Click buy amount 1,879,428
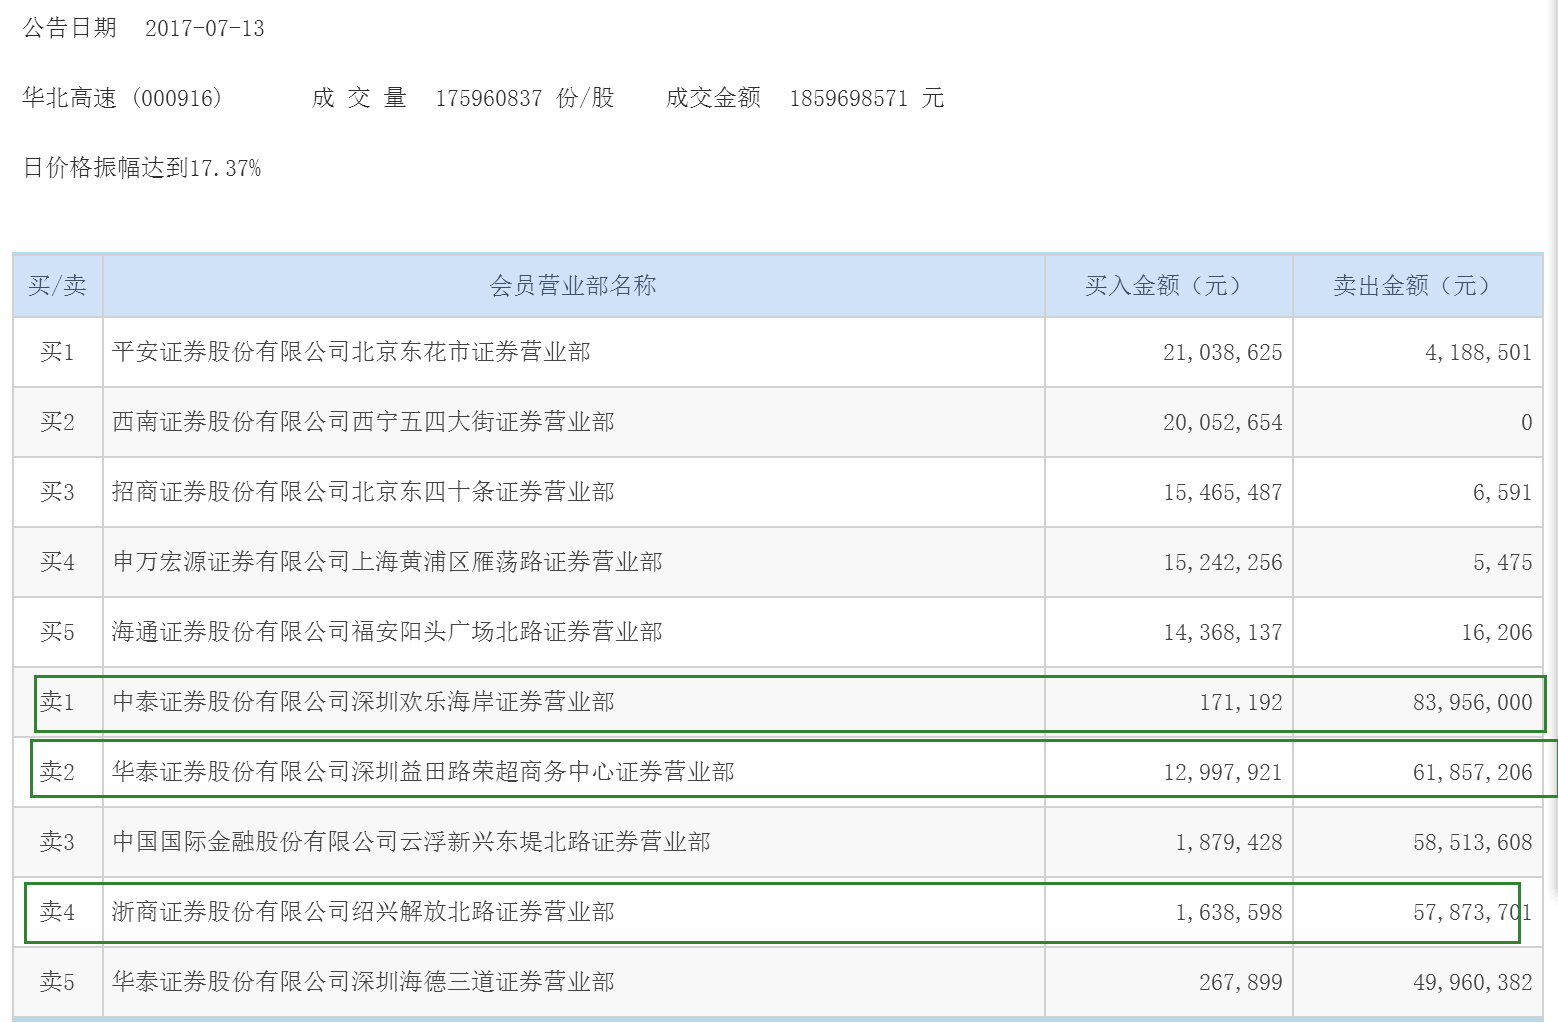This screenshot has height=1023, width=1558. pyautogui.click(x=1228, y=842)
